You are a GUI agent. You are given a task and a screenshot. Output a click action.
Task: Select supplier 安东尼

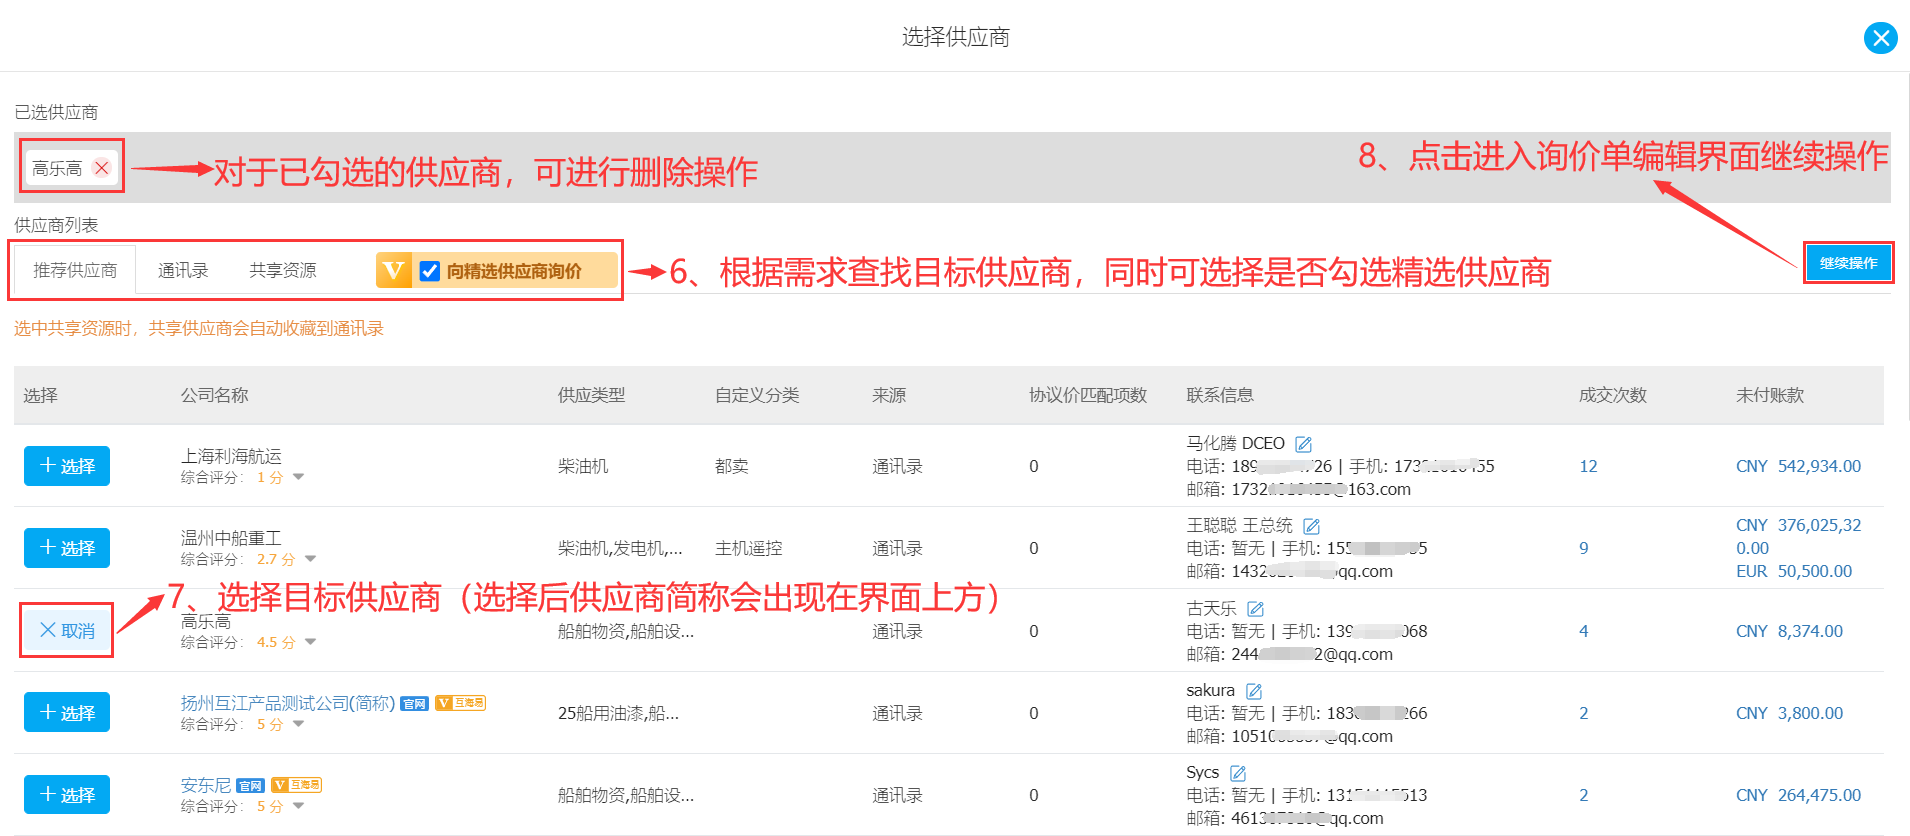(x=67, y=794)
